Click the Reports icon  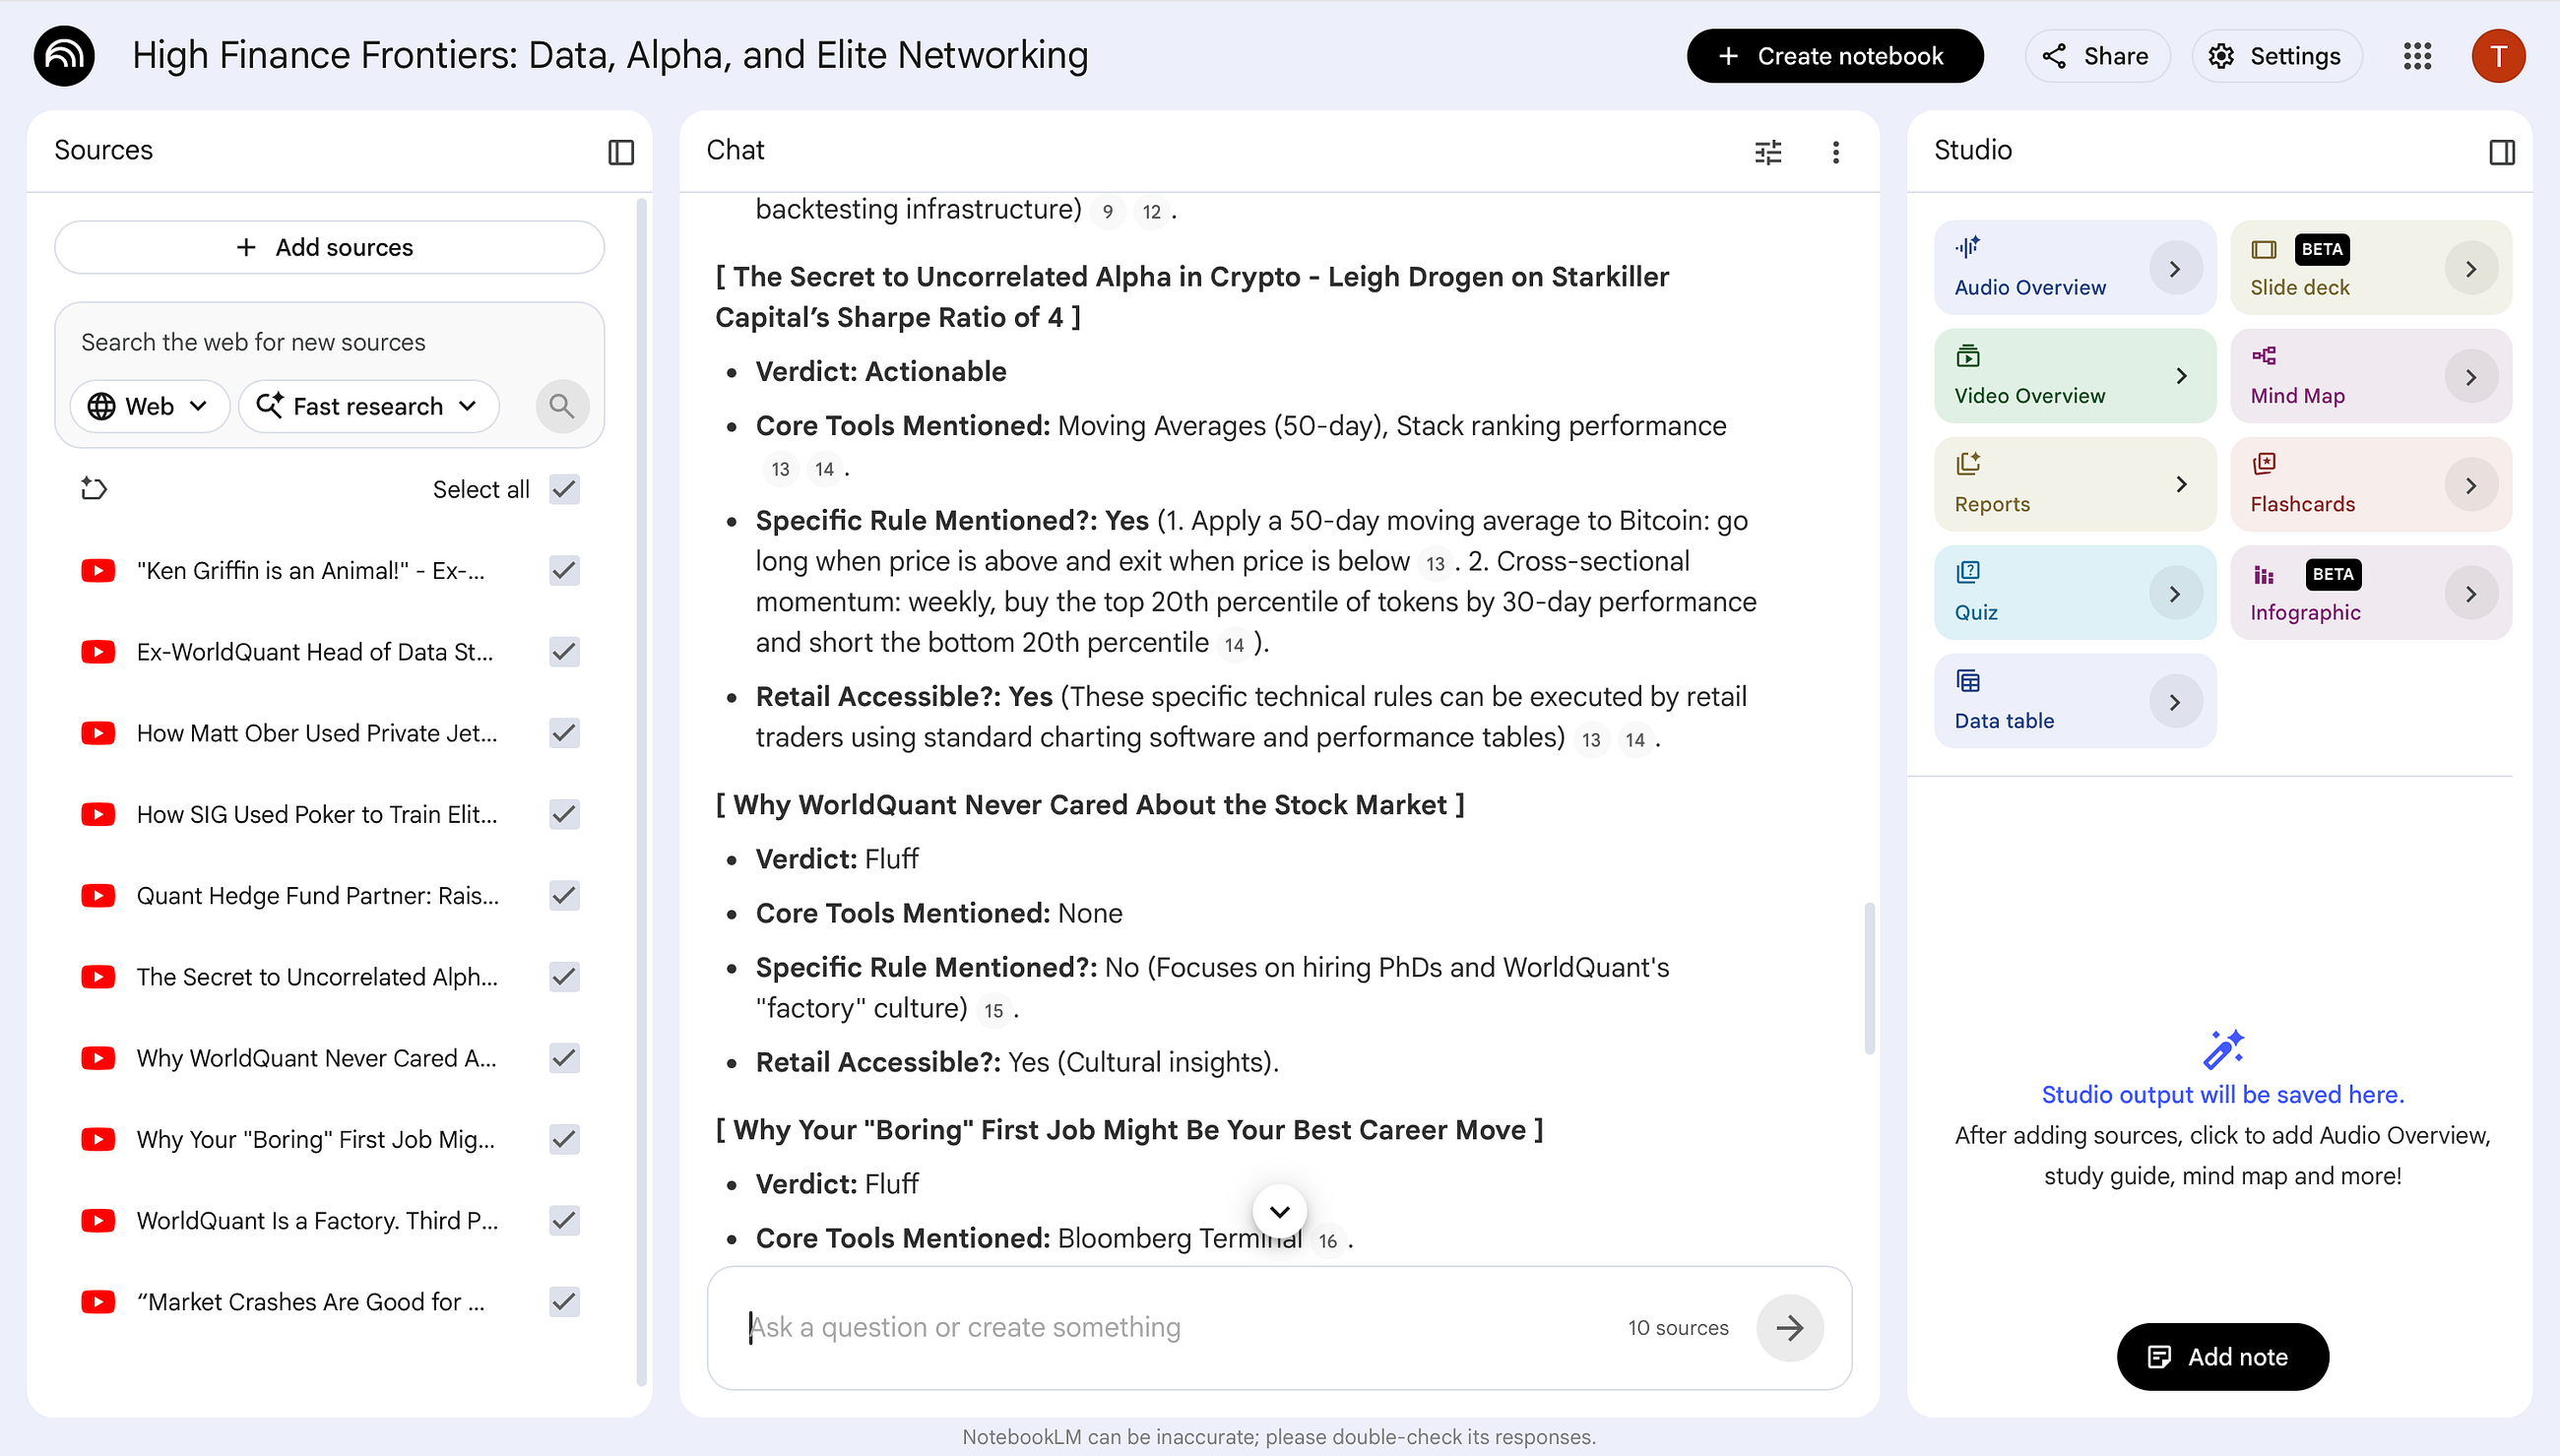pos(1968,464)
